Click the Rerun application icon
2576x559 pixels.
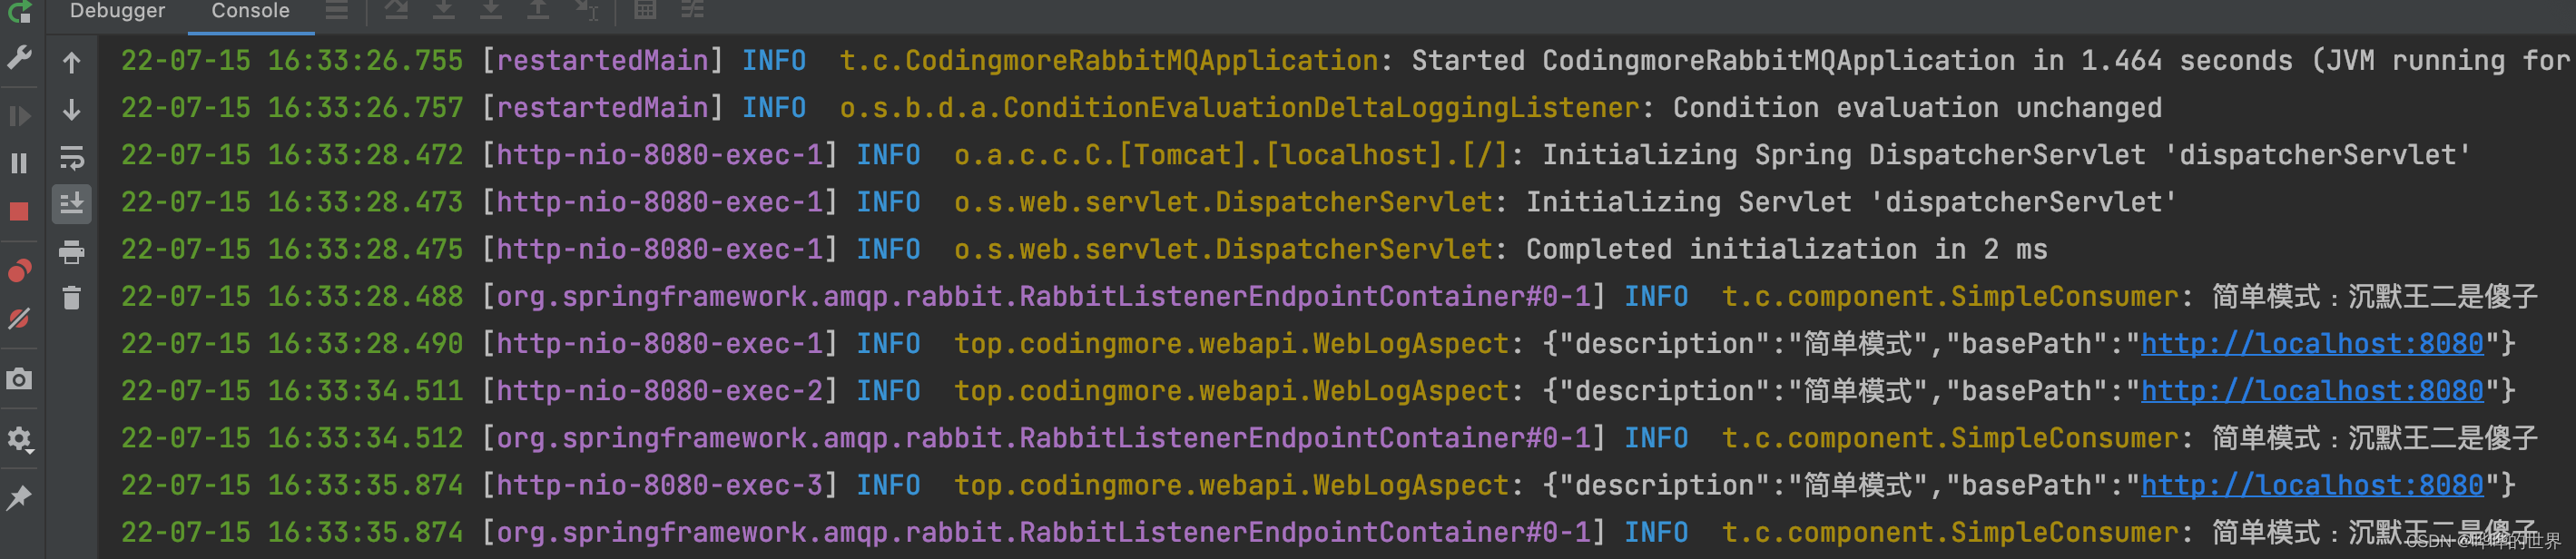click(x=20, y=12)
